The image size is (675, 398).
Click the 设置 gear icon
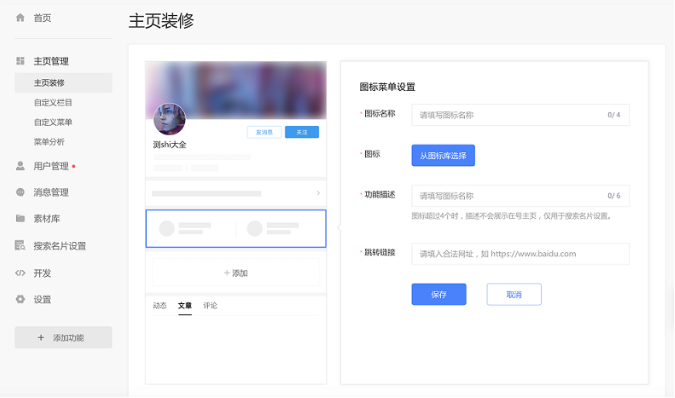click(x=20, y=299)
